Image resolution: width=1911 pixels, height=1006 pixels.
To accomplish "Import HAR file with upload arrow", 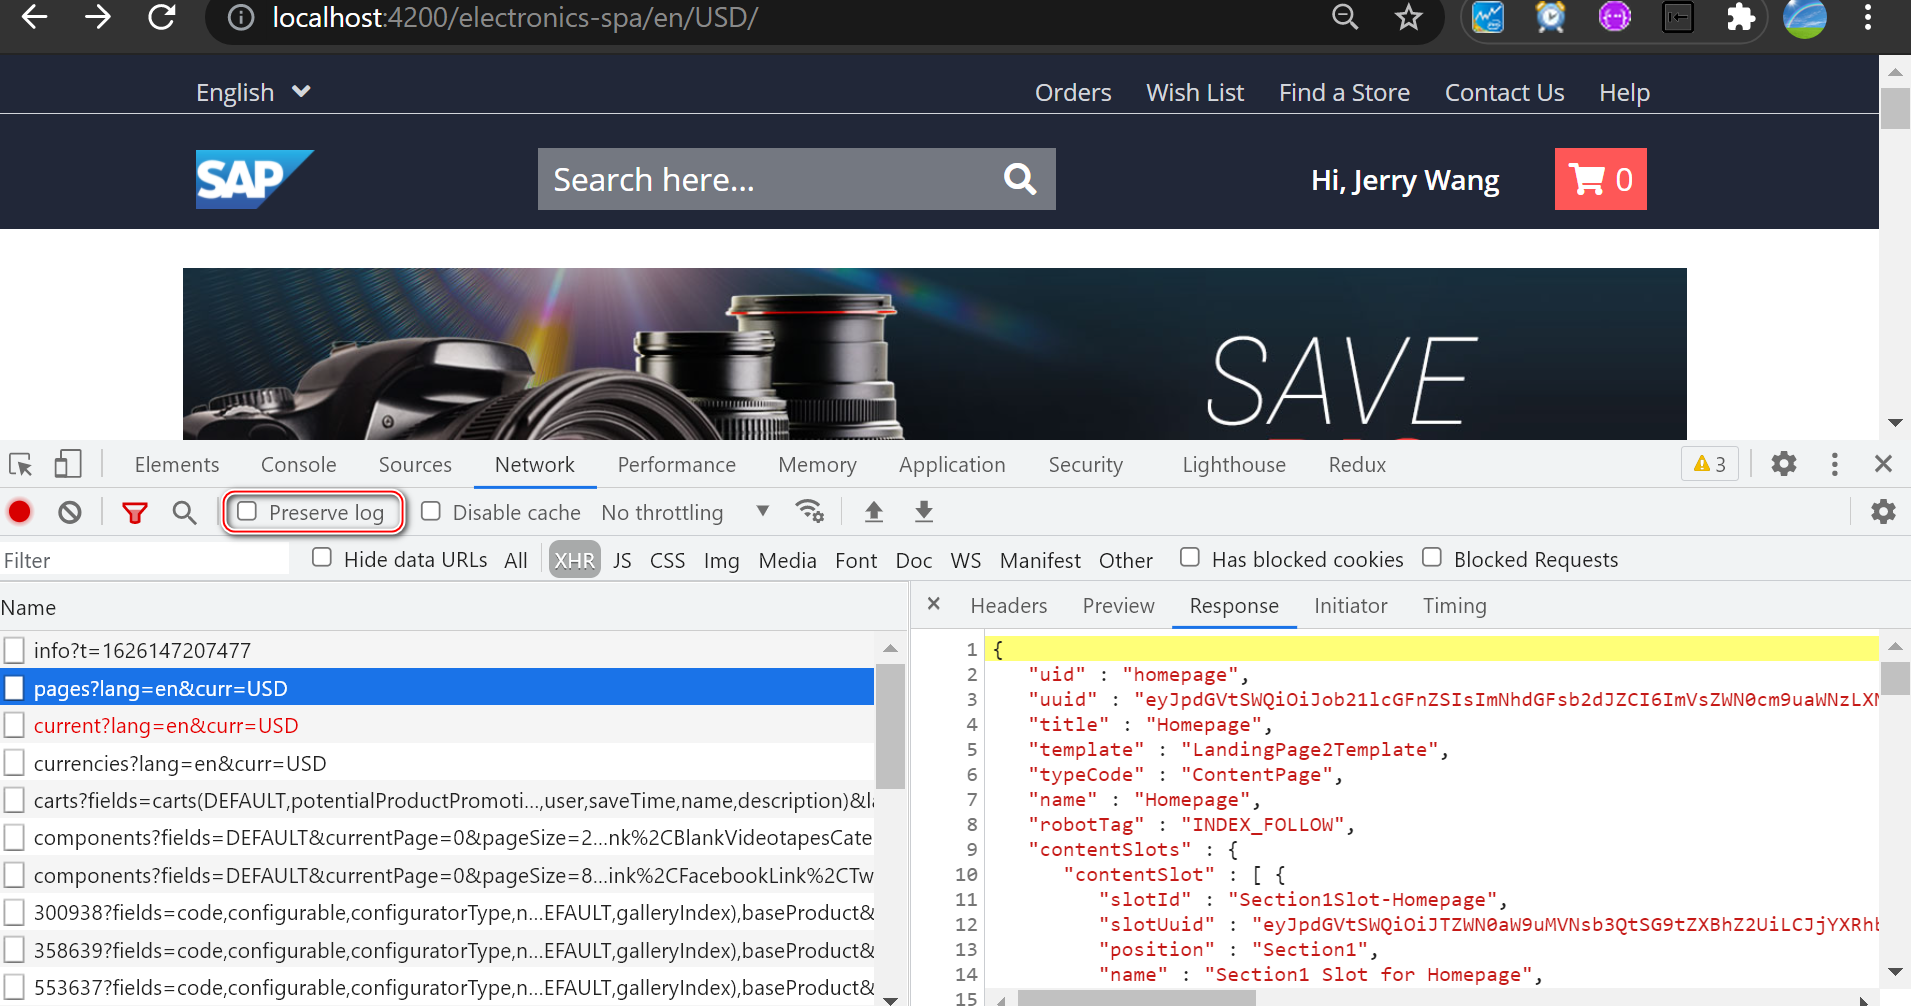I will point(873,512).
